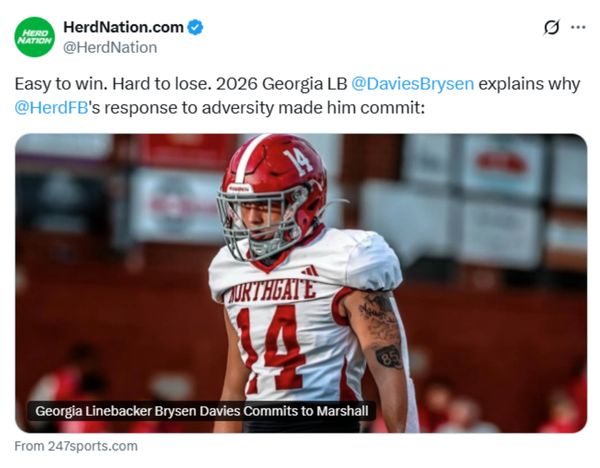
Task: Open the three-dot more options menu
Action: (x=578, y=28)
